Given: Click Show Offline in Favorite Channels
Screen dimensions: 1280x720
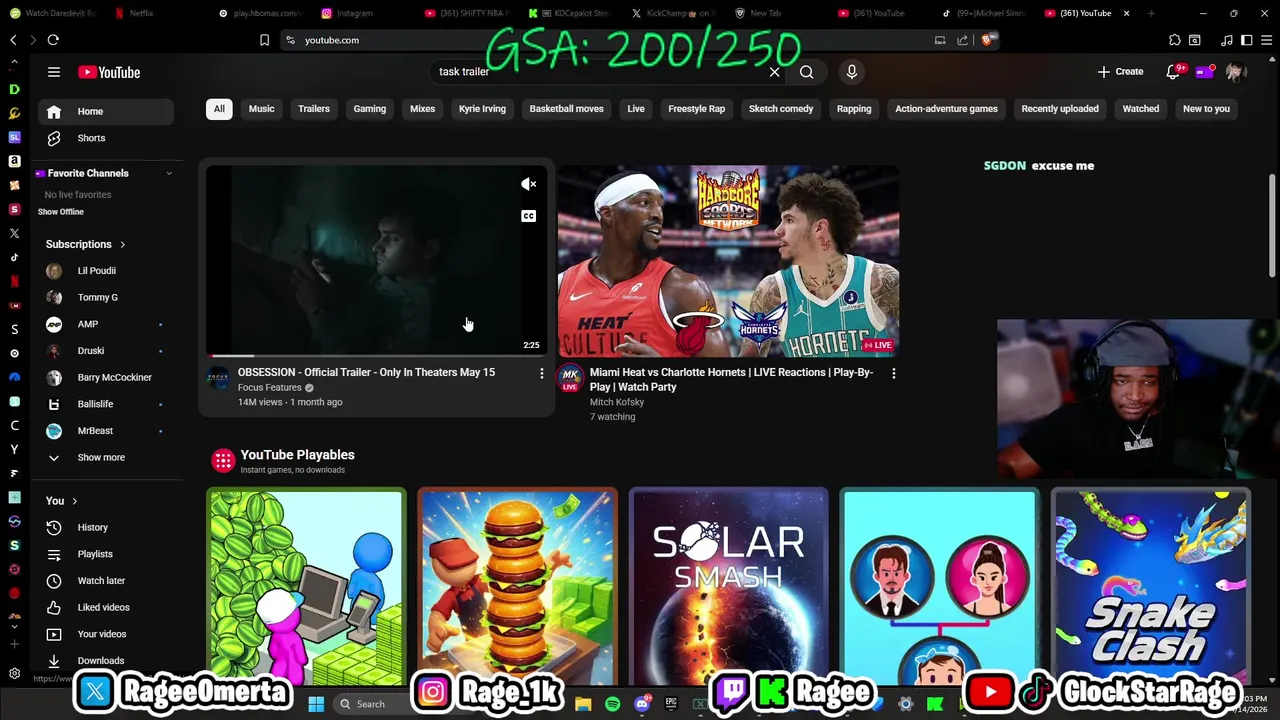Looking at the screenshot, I should 61,212.
